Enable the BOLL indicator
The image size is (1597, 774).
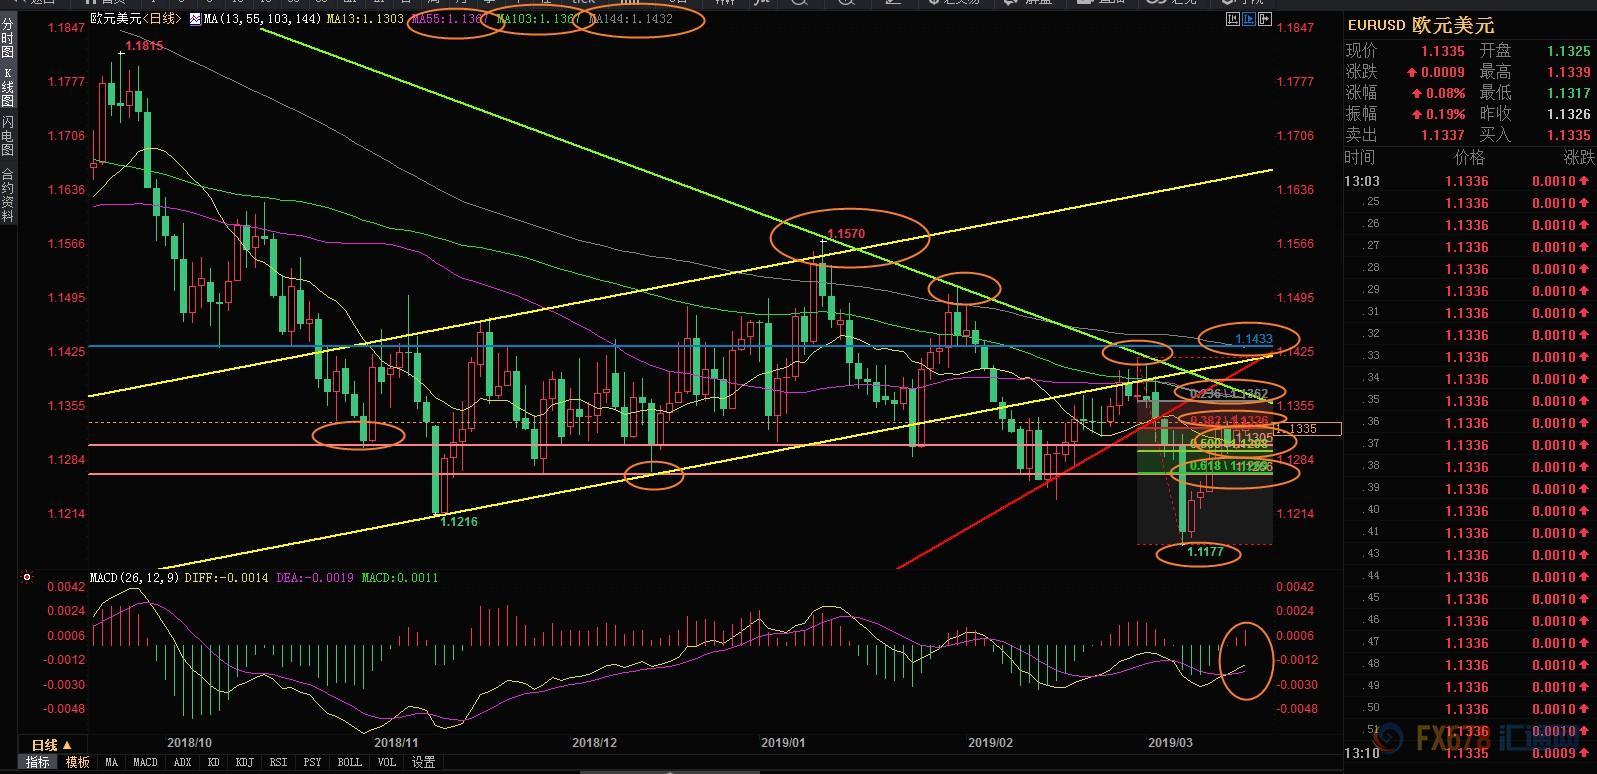tap(349, 762)
